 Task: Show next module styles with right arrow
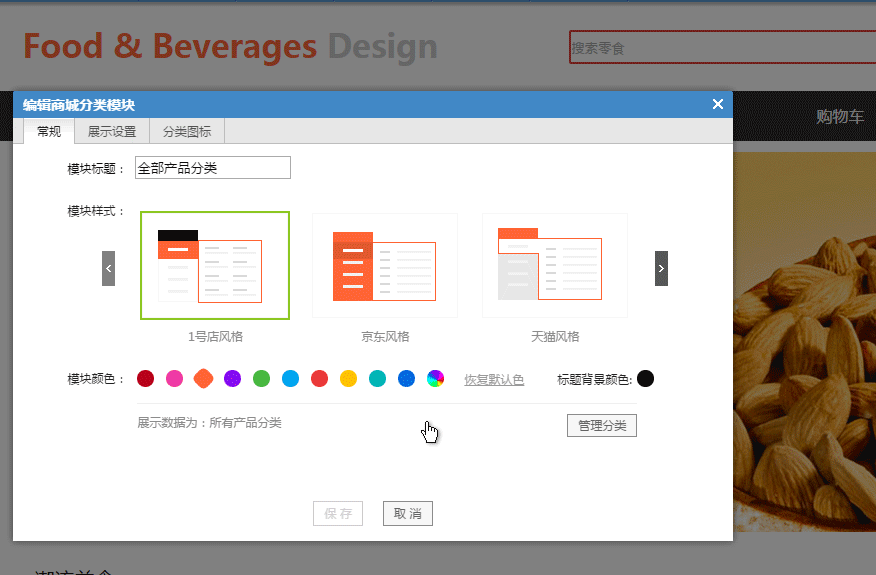click(661, 268)
